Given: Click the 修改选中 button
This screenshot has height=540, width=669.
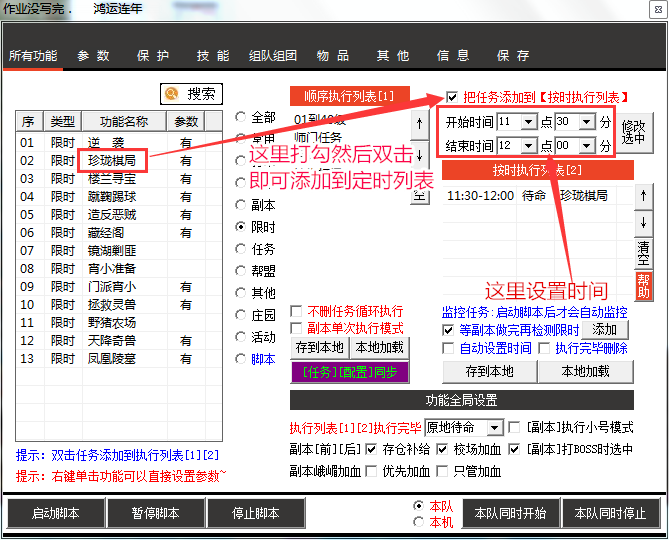Looking at the screenshot, I should [x=634, y=133].
